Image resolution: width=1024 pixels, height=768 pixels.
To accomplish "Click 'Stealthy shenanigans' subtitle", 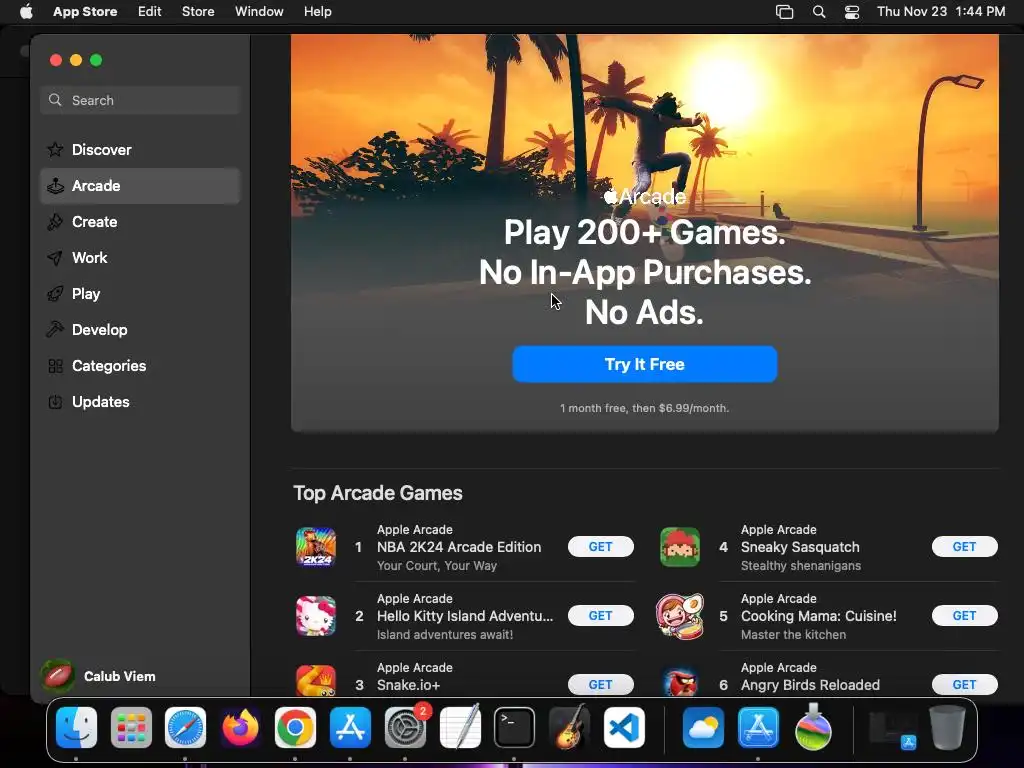I will pos(801,566).
